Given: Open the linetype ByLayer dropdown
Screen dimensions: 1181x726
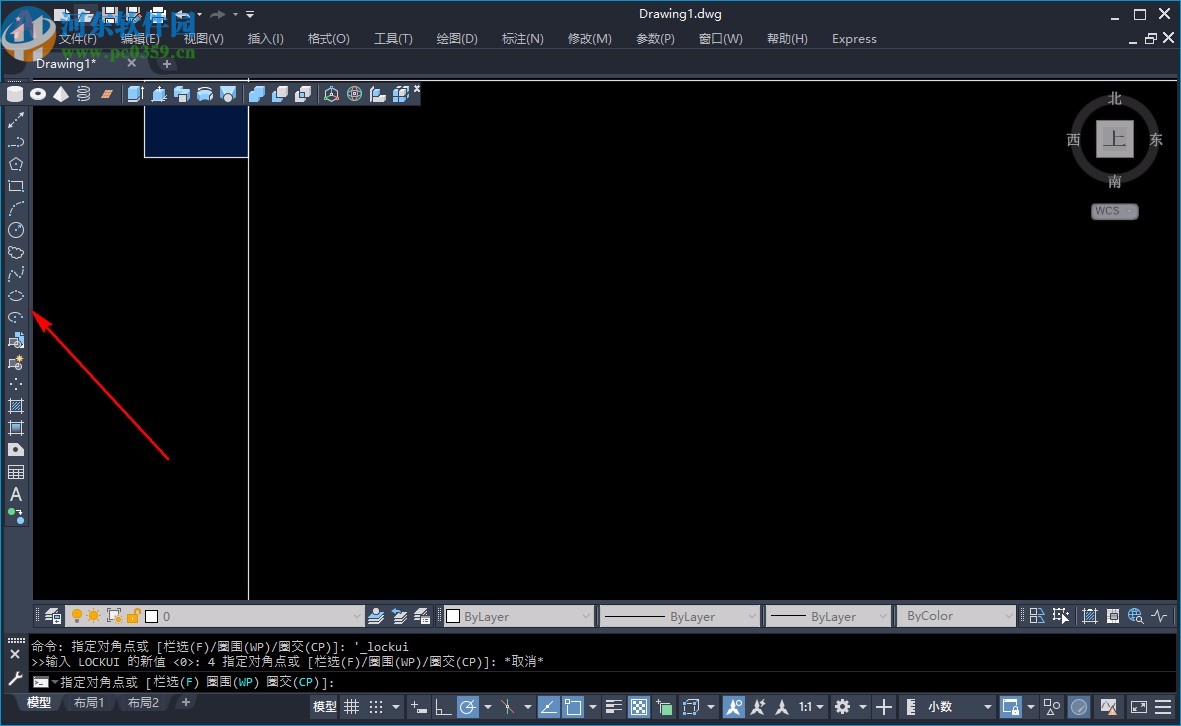Looking at the screenshot, I should 753,616.
